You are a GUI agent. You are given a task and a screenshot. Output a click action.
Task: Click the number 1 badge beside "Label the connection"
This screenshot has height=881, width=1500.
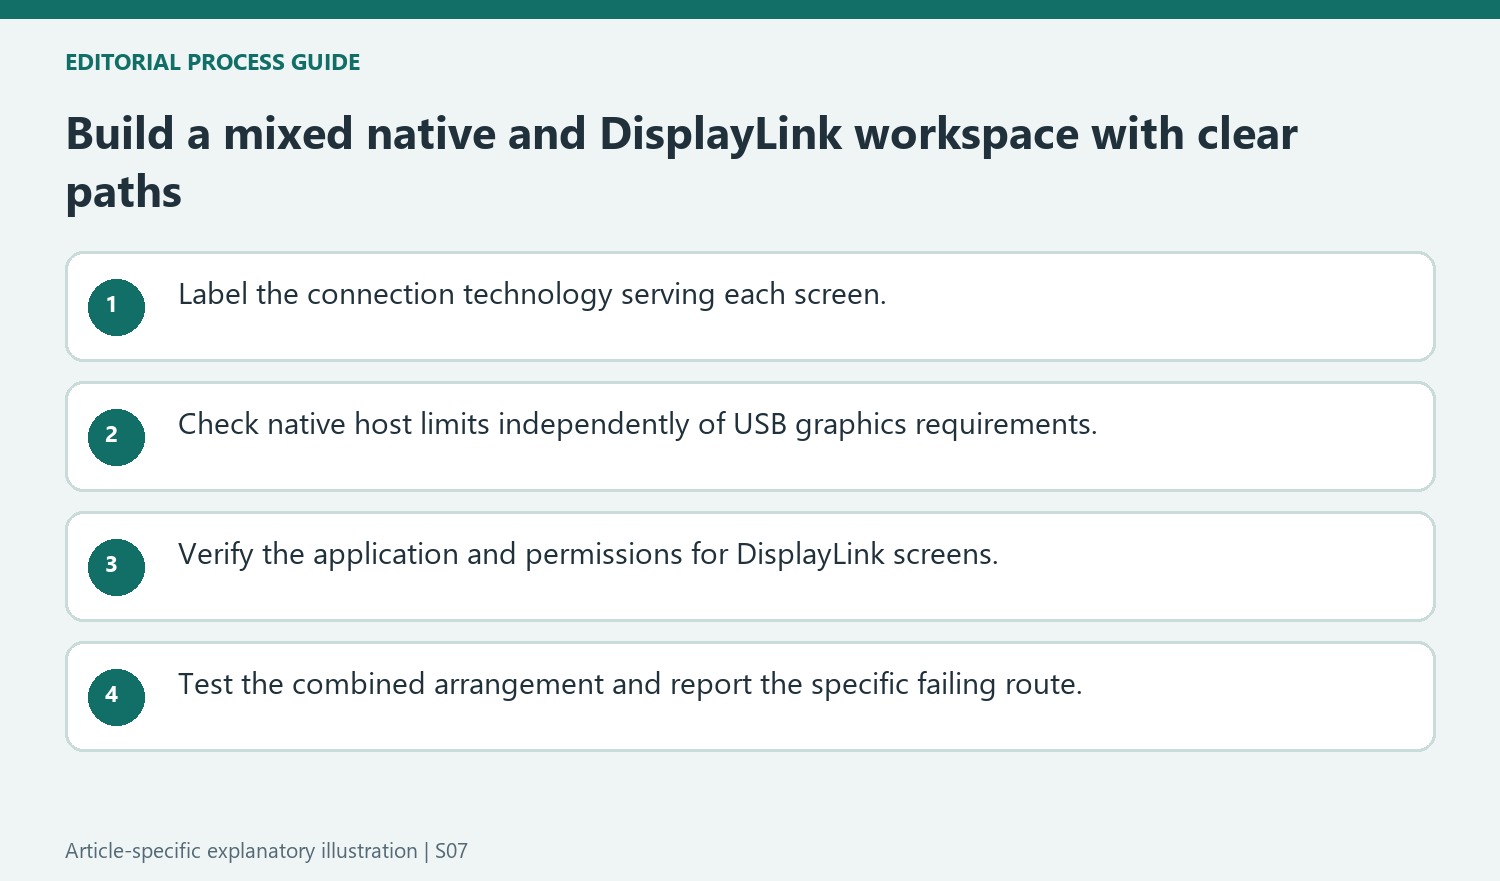(116, 307)
